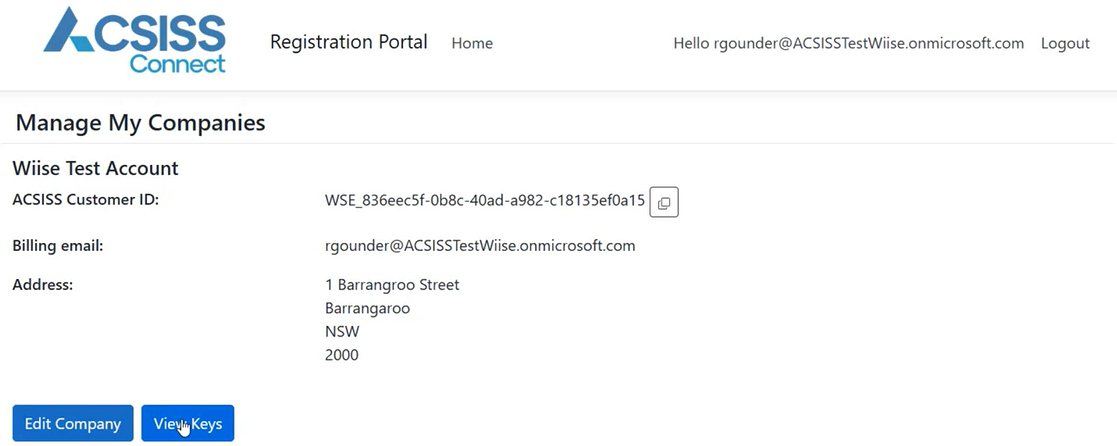Screen dimensions: 1117x446
Task: Click the 2000 postcode text
Action: click(342, 355)
